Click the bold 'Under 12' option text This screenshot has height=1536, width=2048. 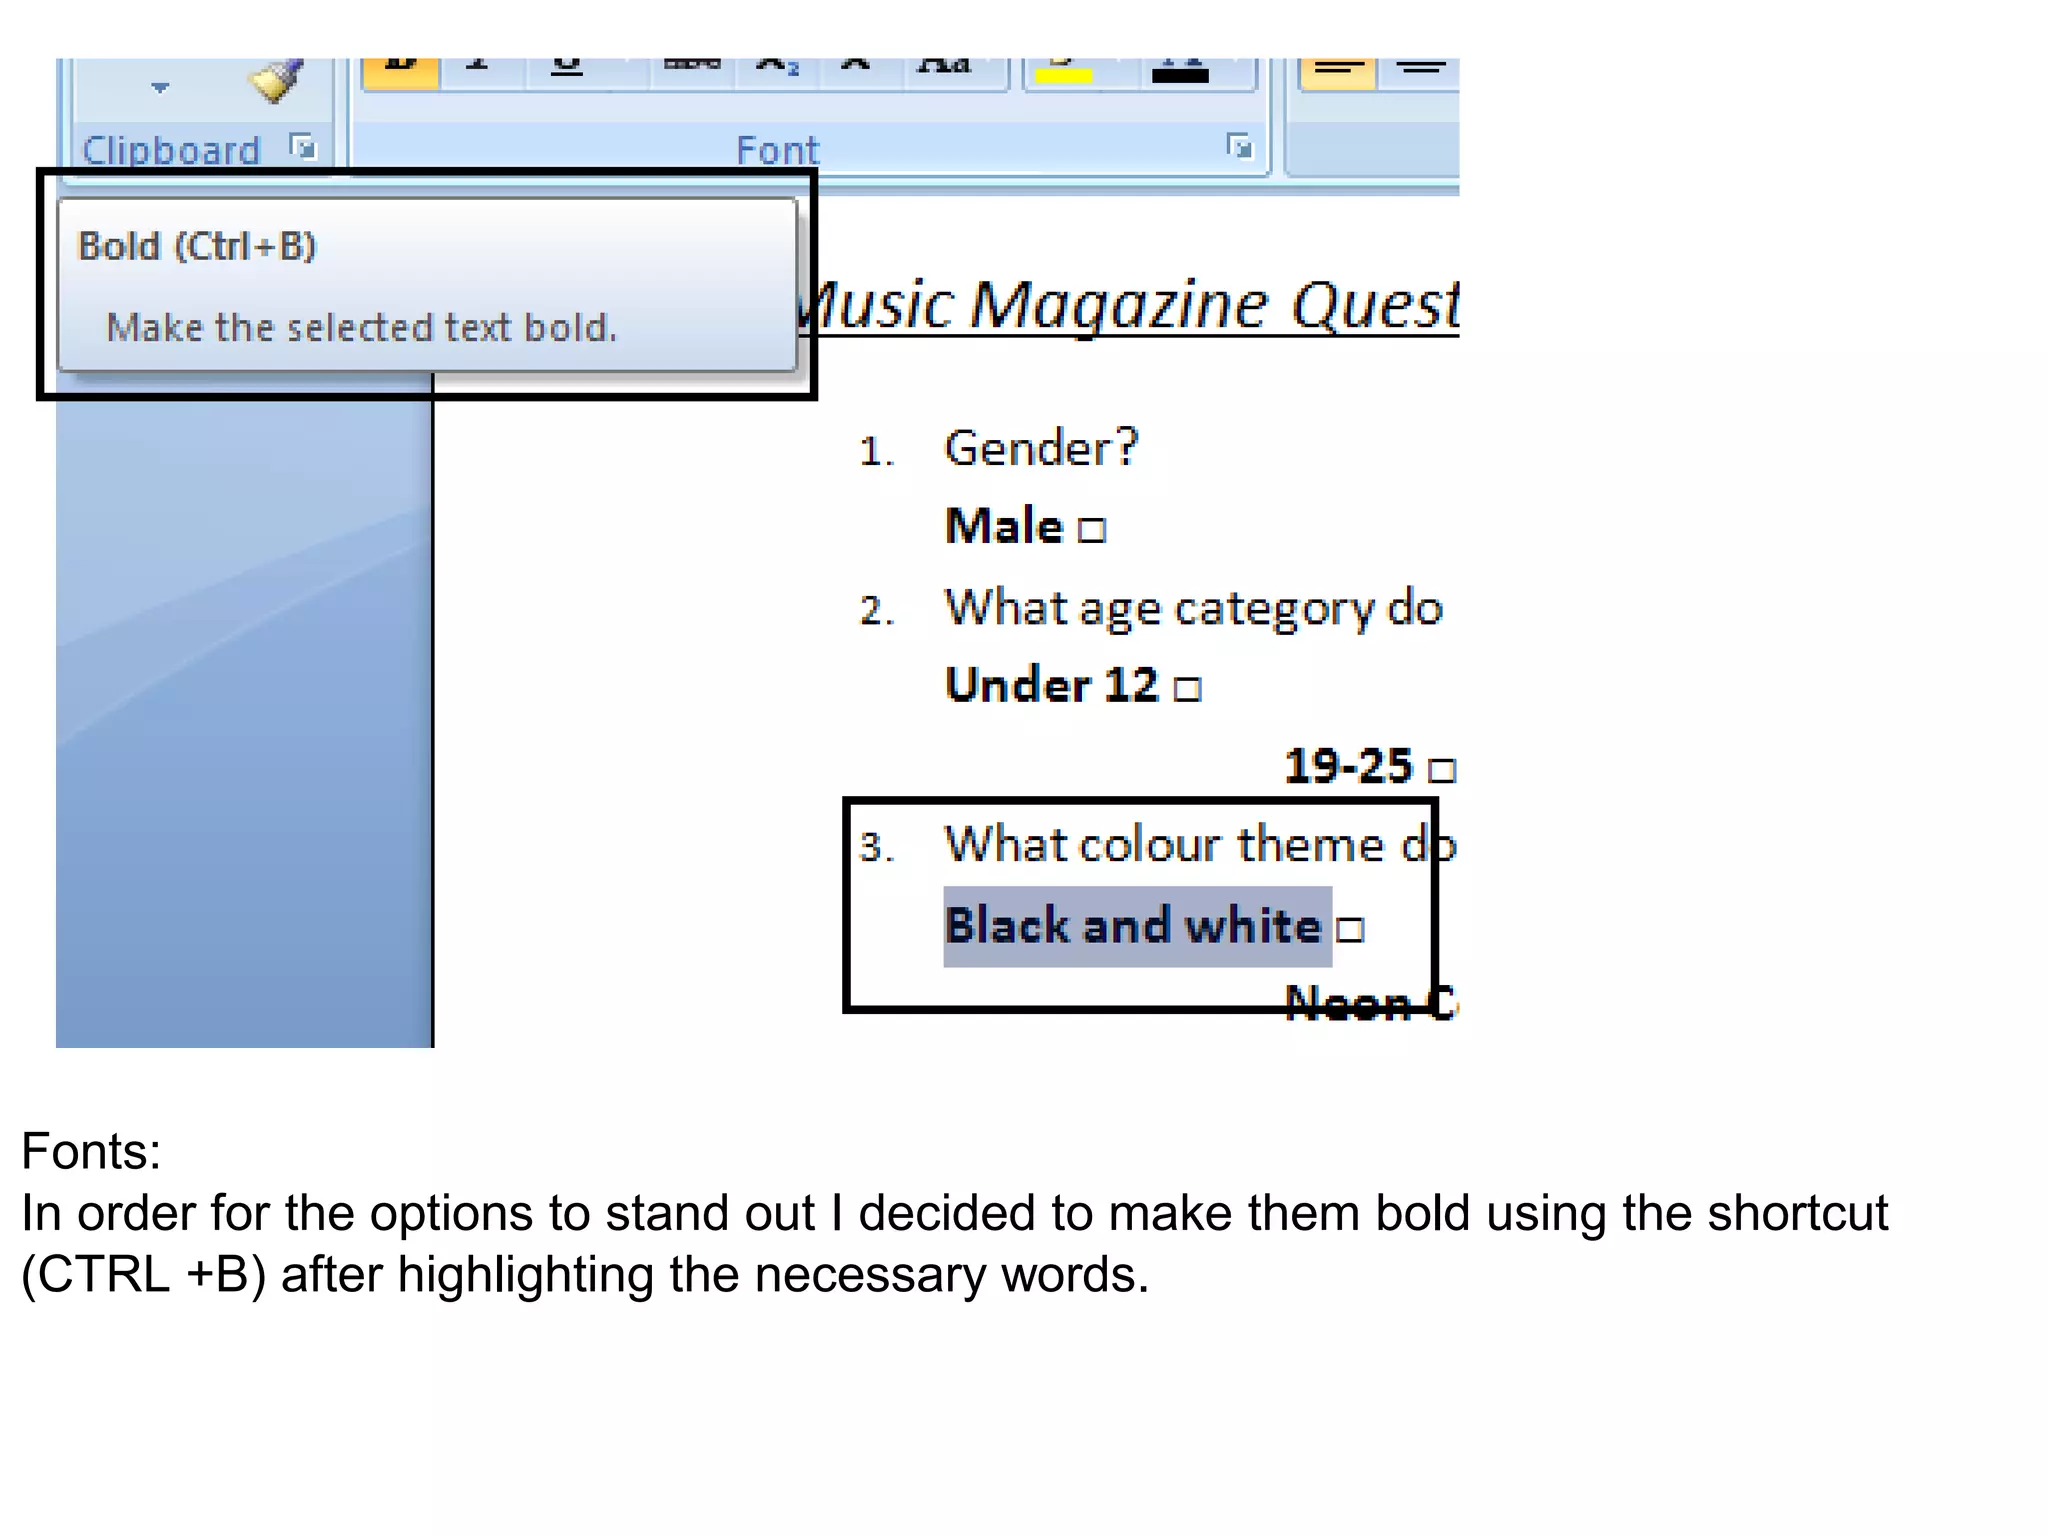pyautogui.click(x=1052, y=685)
